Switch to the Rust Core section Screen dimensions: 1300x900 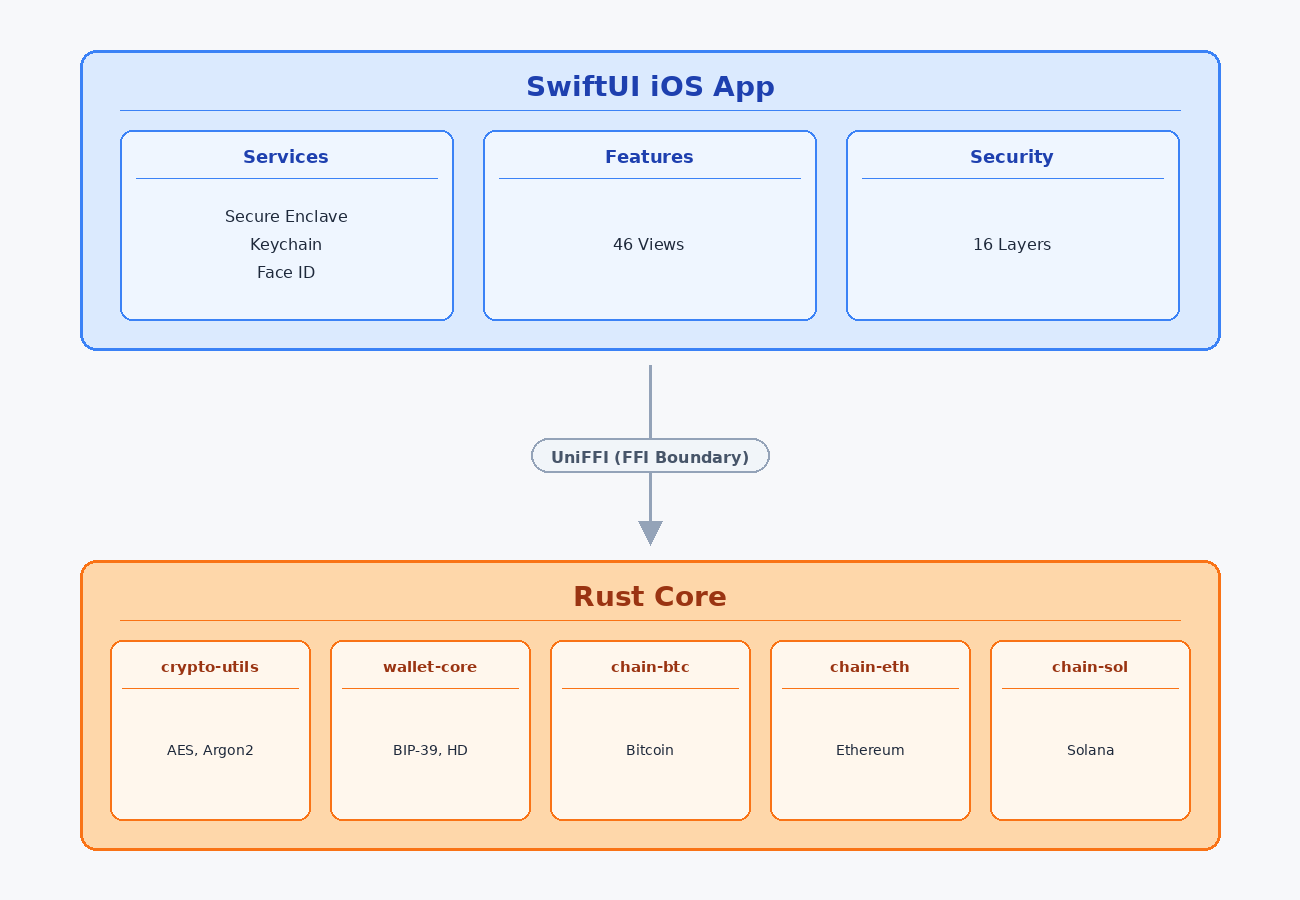click(x=650, y=596)
